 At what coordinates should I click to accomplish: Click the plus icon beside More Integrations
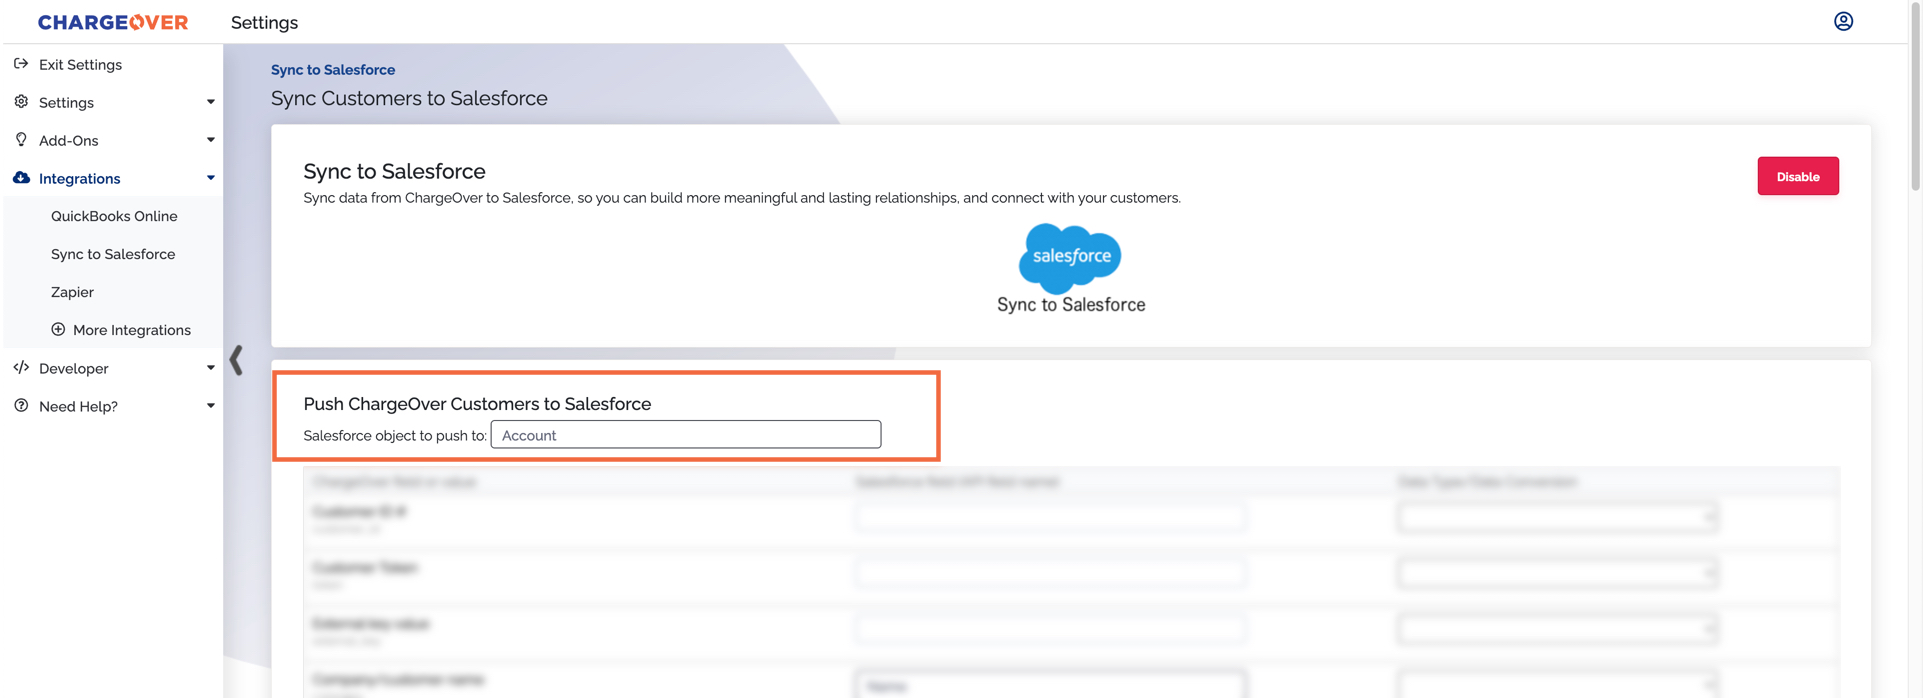[x=58, y=330]
